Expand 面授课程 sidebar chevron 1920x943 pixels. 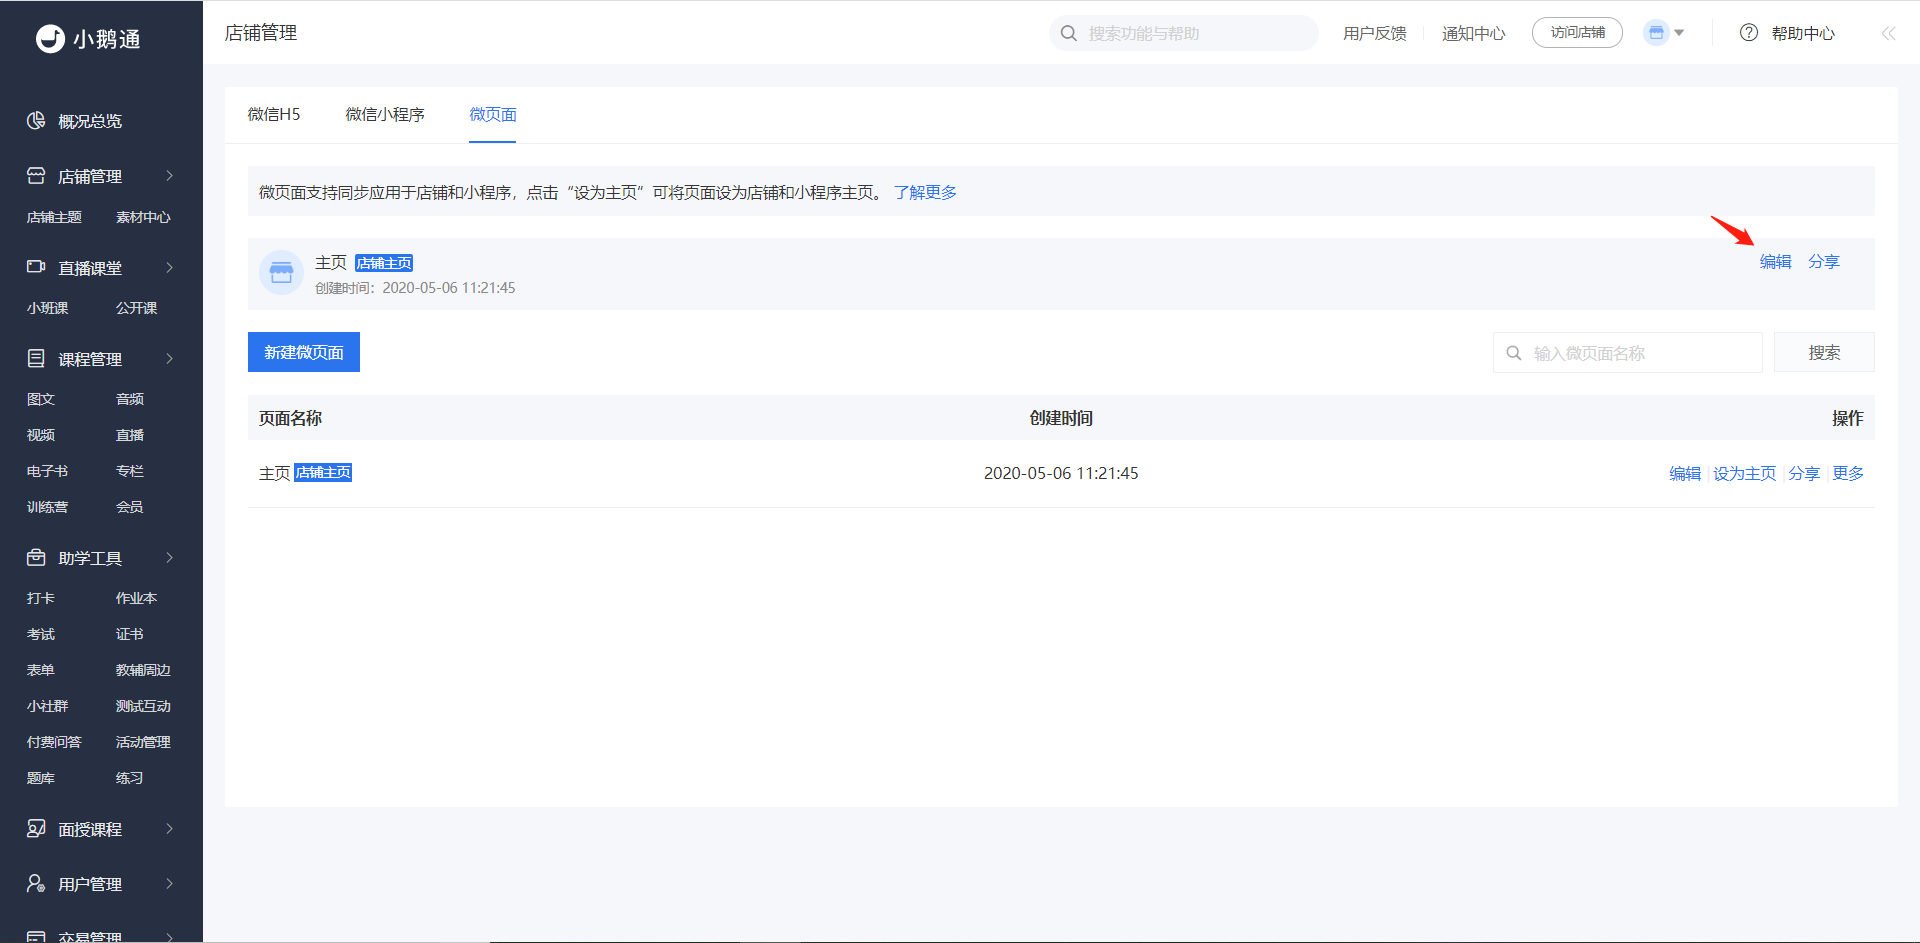click(x=169, y=828)
